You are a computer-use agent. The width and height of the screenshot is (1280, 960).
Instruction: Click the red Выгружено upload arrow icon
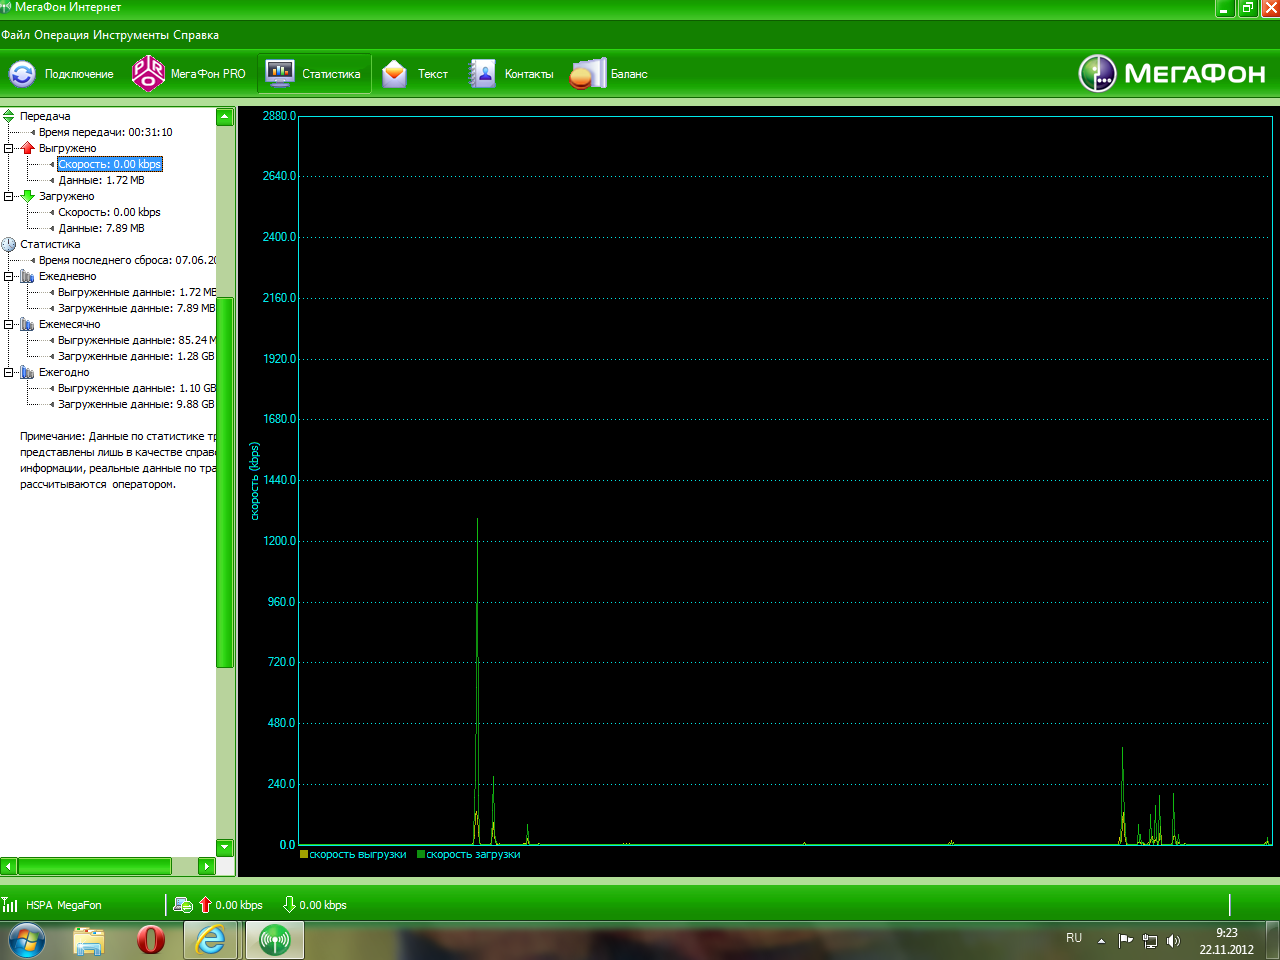point(28,148)
